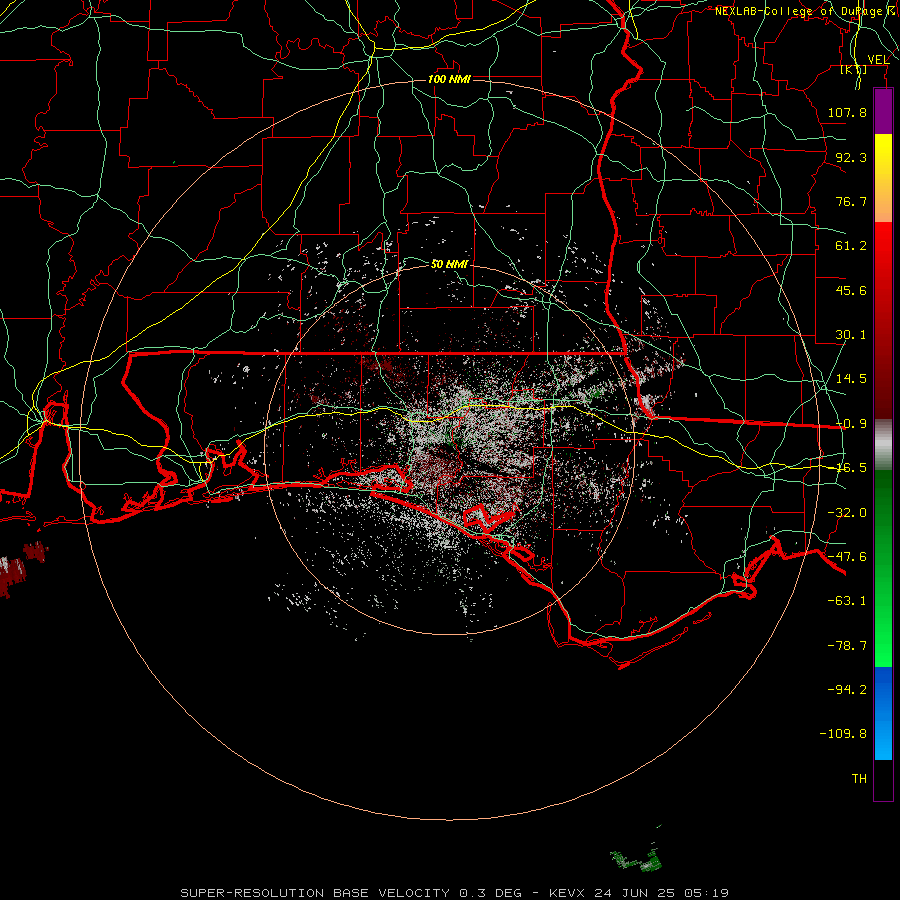Click the -0.9 velocity scale value

tap(851, 424)
